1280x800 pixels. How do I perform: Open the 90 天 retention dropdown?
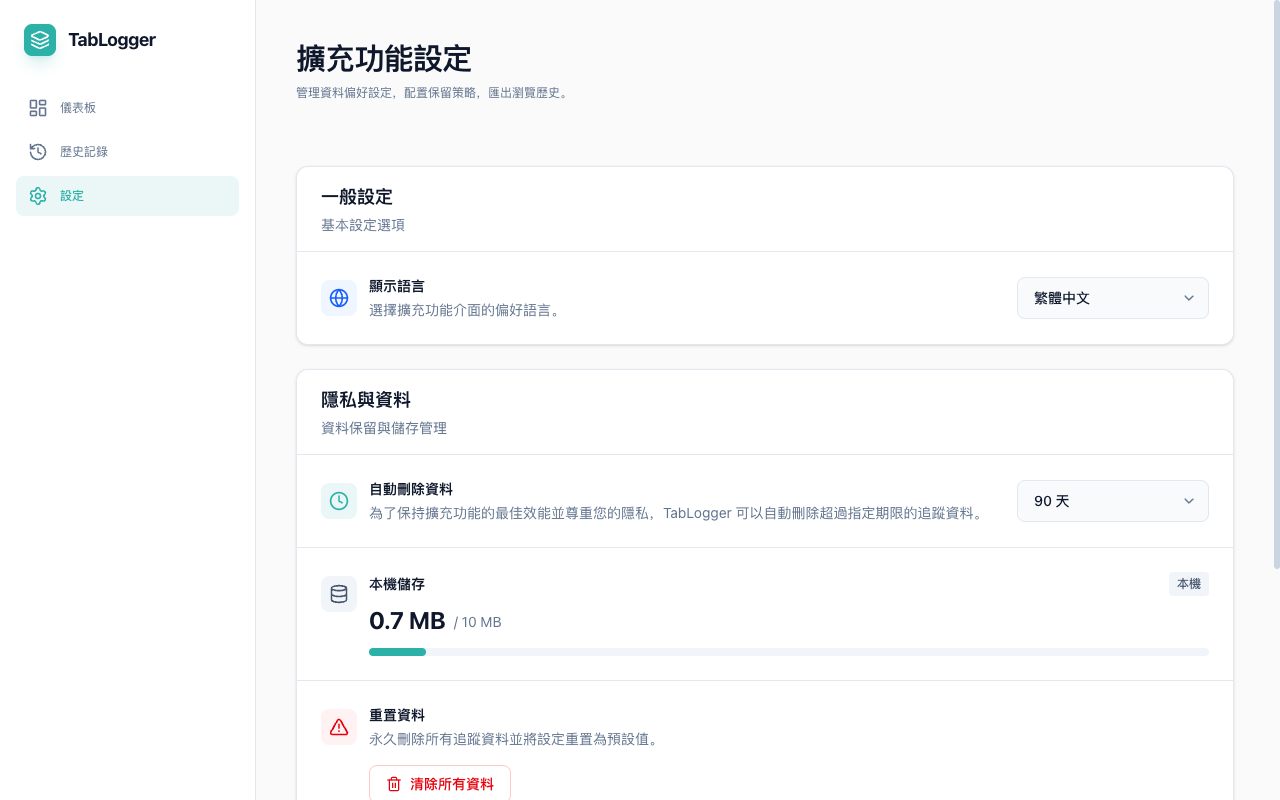pos(1112,500)
